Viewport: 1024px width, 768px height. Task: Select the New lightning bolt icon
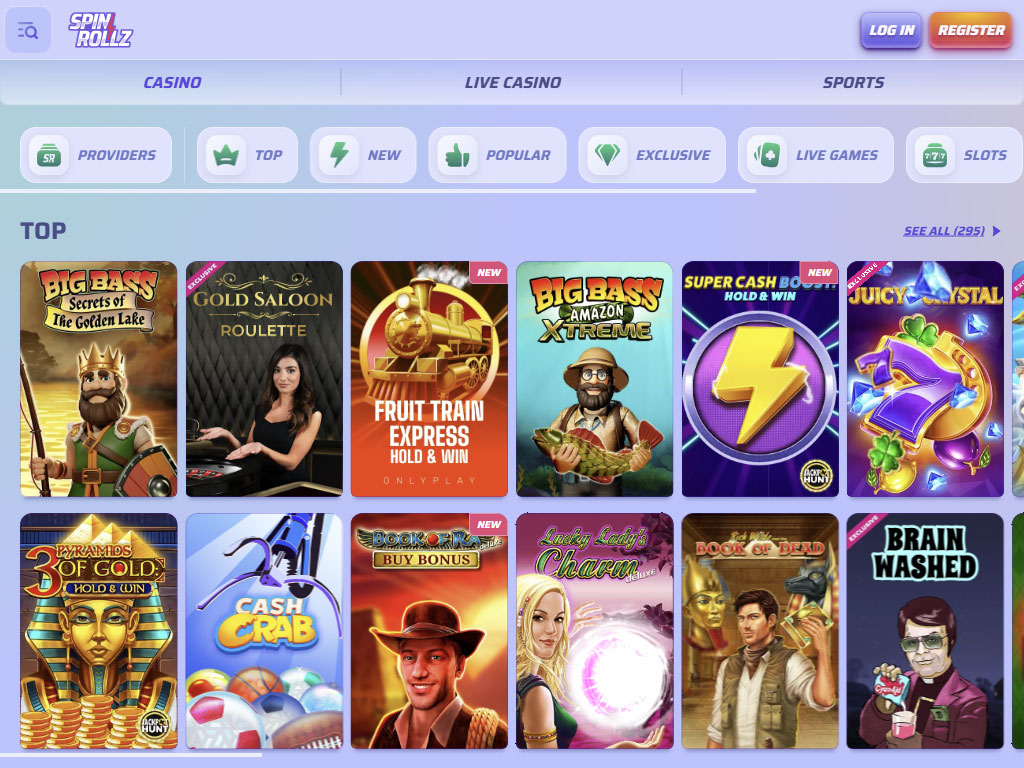click(339, 155)
